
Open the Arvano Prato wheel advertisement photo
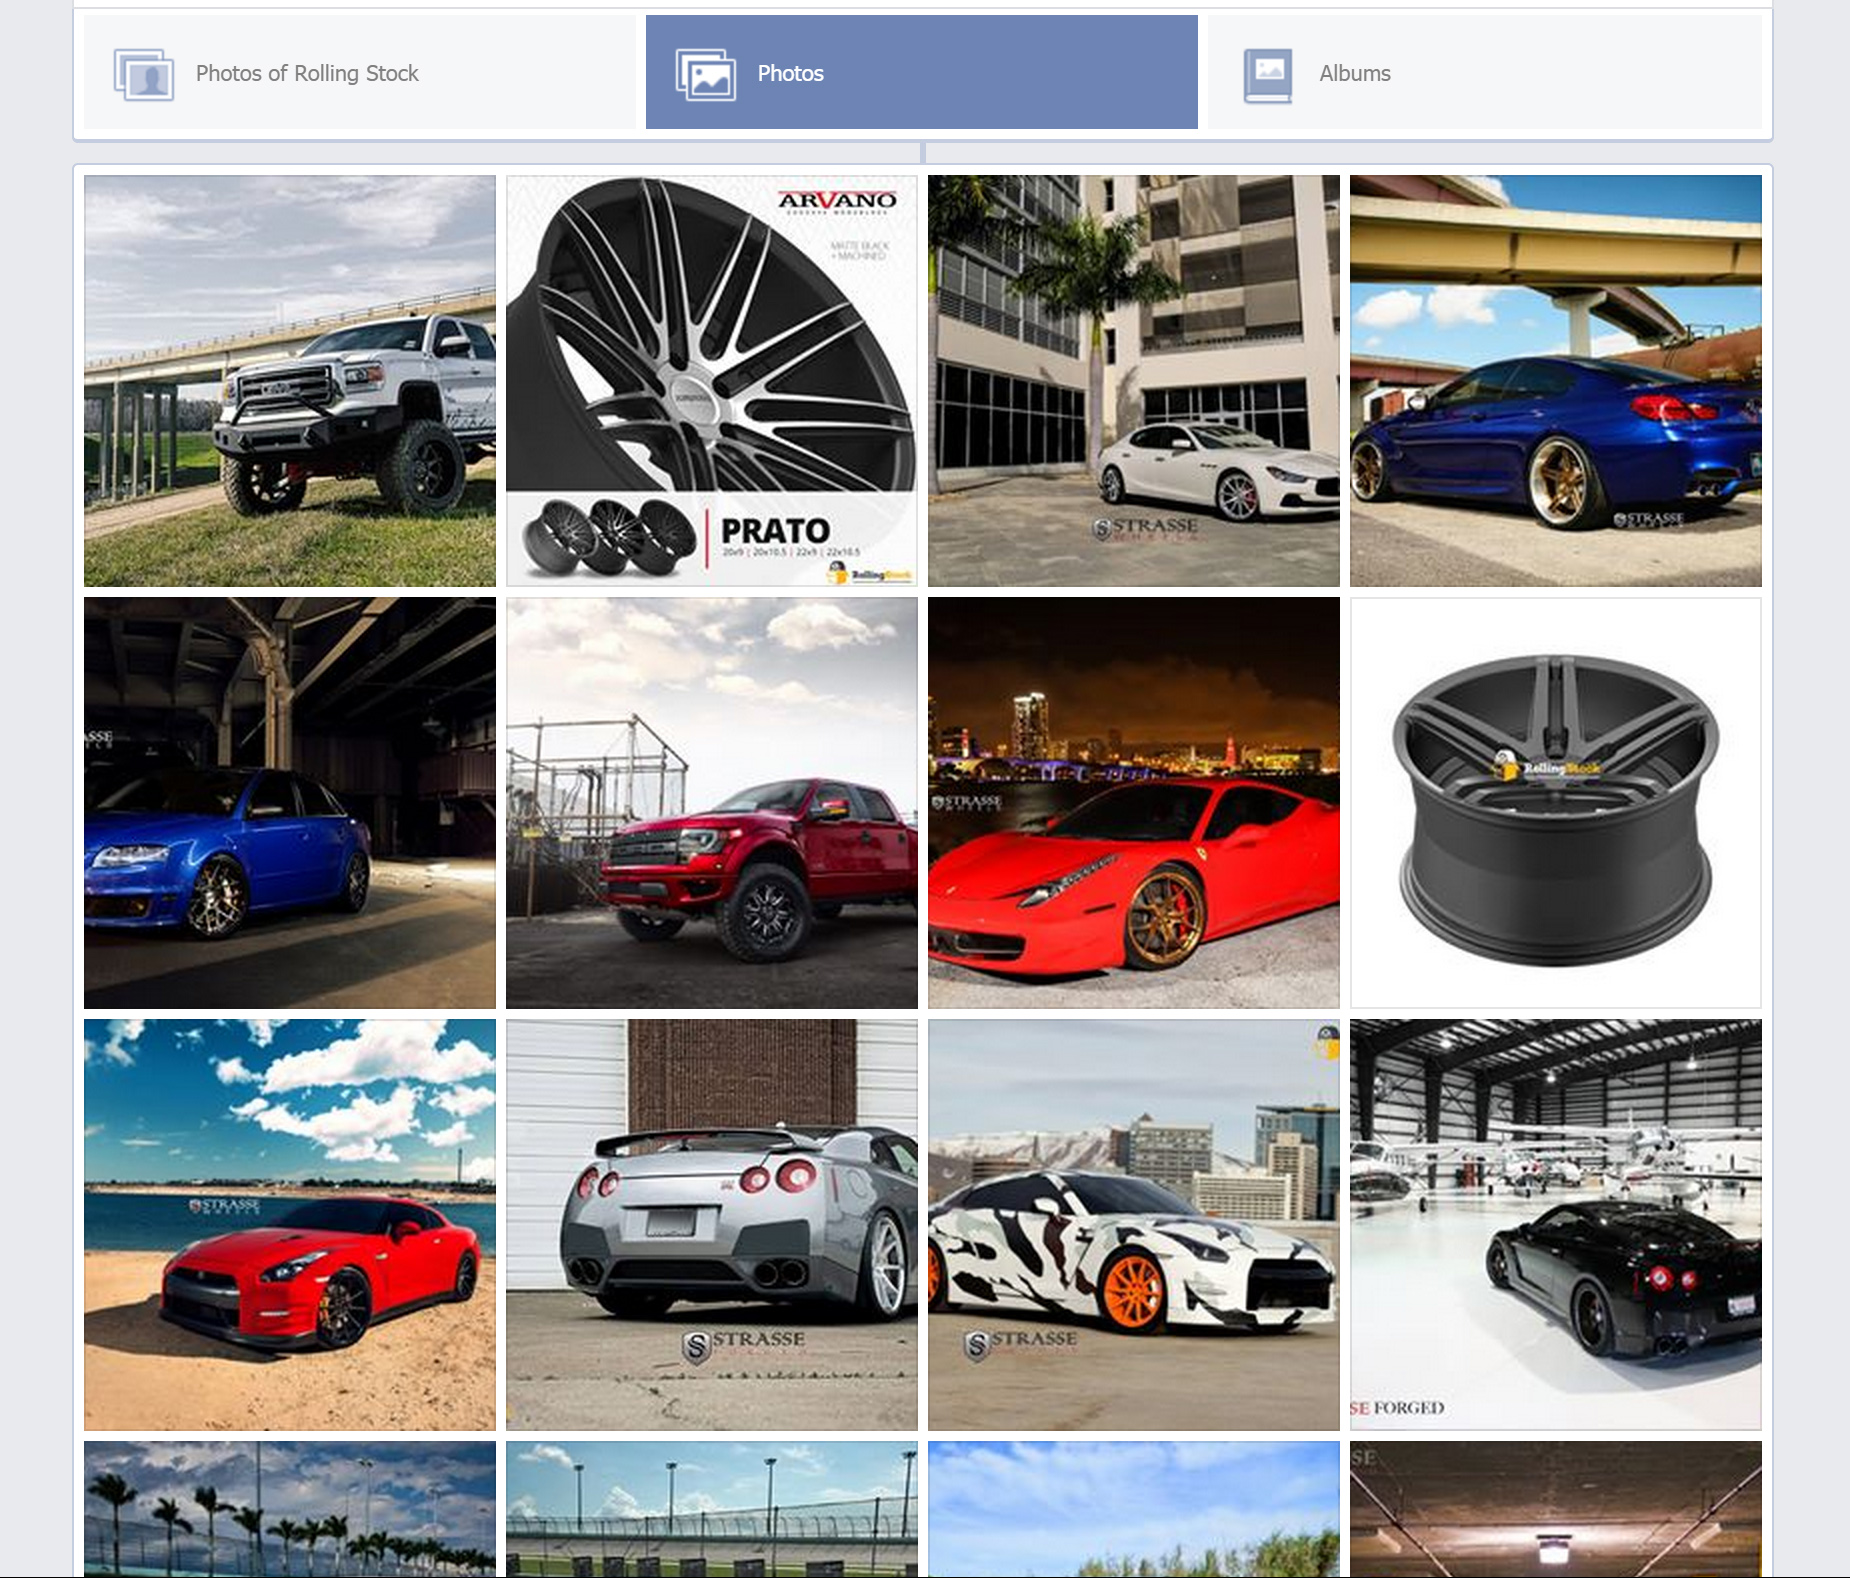pyautogui.click(x=712, y=381)
